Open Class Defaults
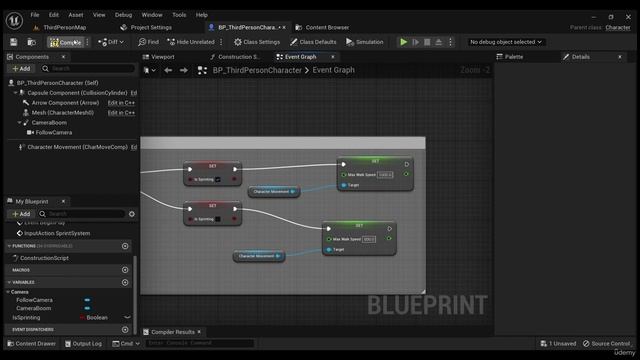This screenshot has height=360, width=640. [313, 42]
